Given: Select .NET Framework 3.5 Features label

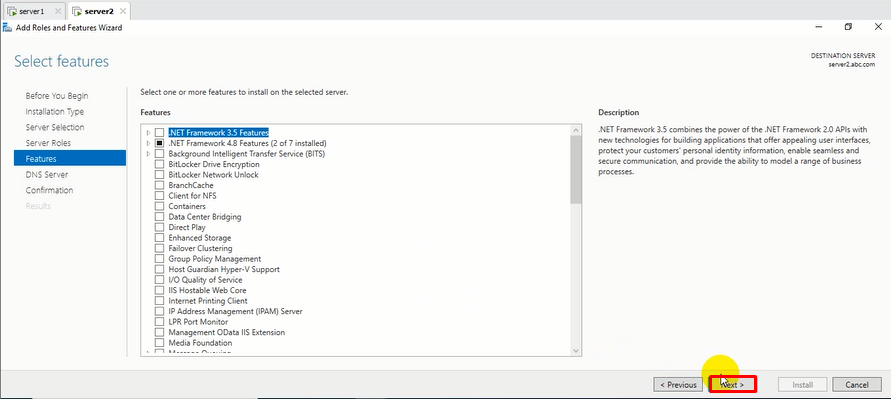Looking at the screenshot, I should (x=218, y=132).
